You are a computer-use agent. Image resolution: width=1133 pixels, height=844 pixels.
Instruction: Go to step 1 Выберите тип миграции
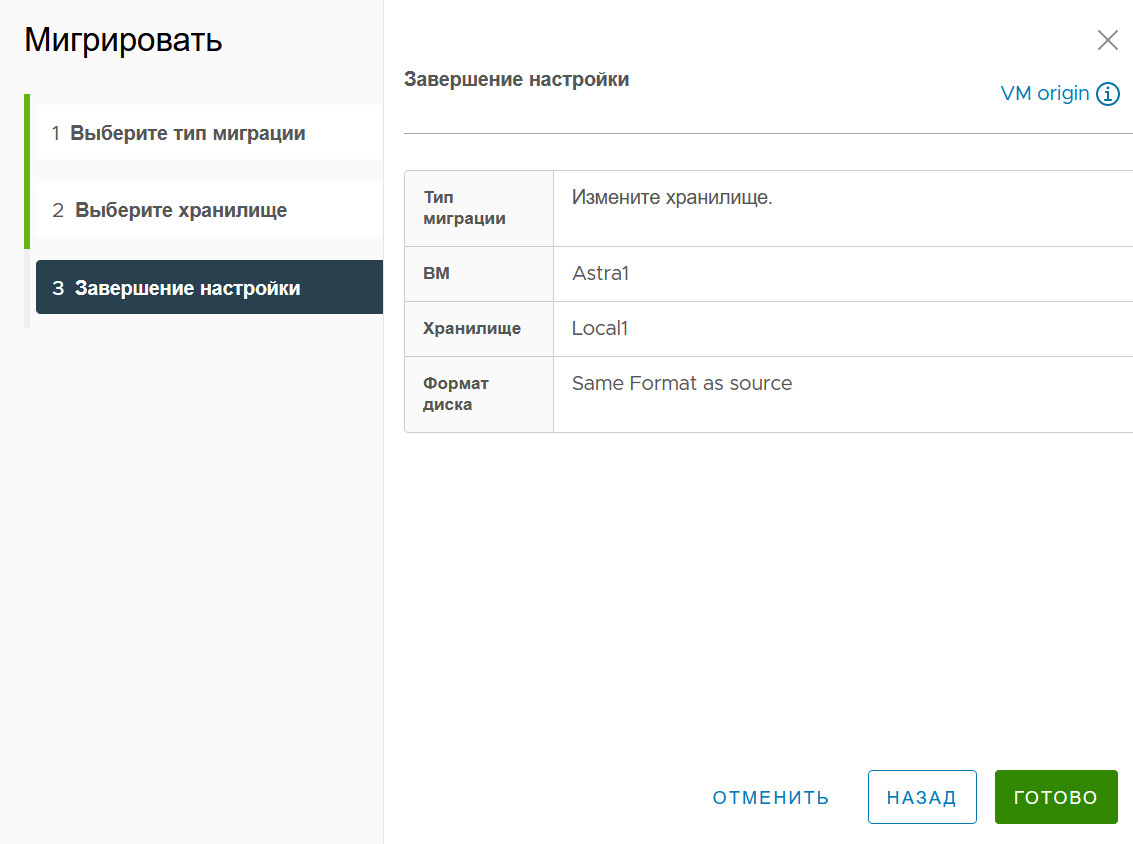(x=210, y=133)
